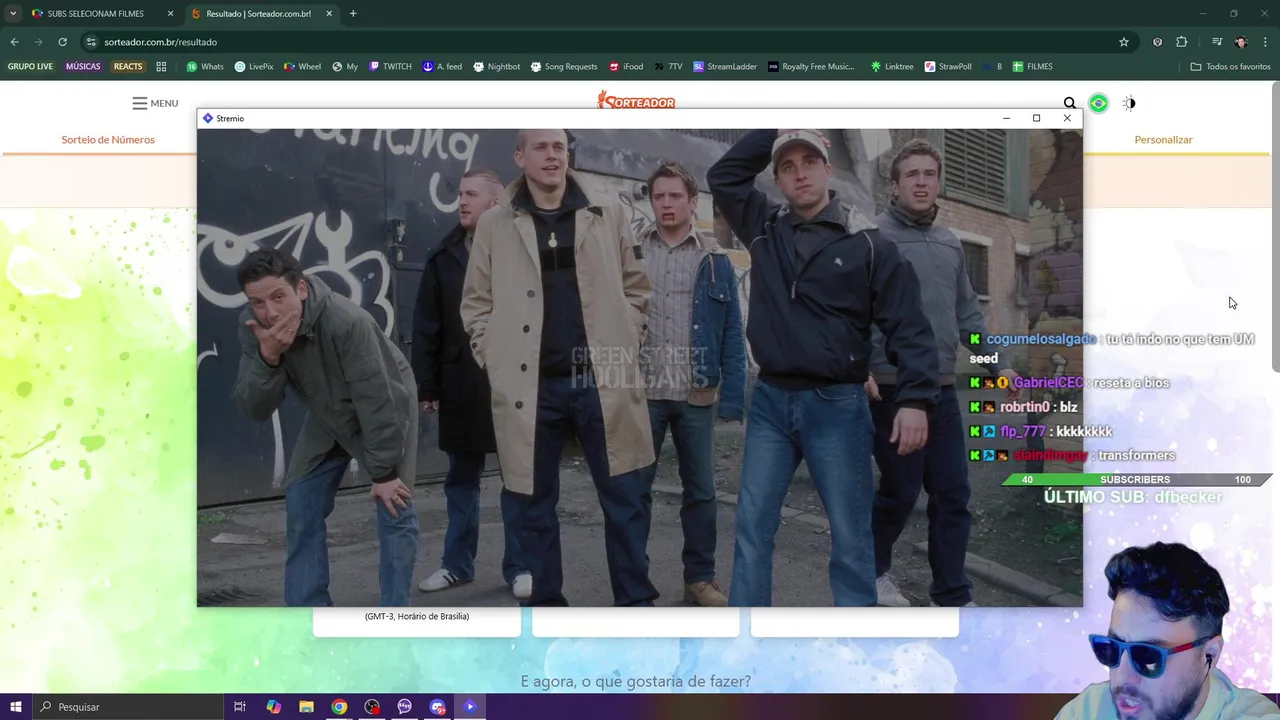Close the Resultado Sorteador tab
1280x720 pixels.
[329, 14]
